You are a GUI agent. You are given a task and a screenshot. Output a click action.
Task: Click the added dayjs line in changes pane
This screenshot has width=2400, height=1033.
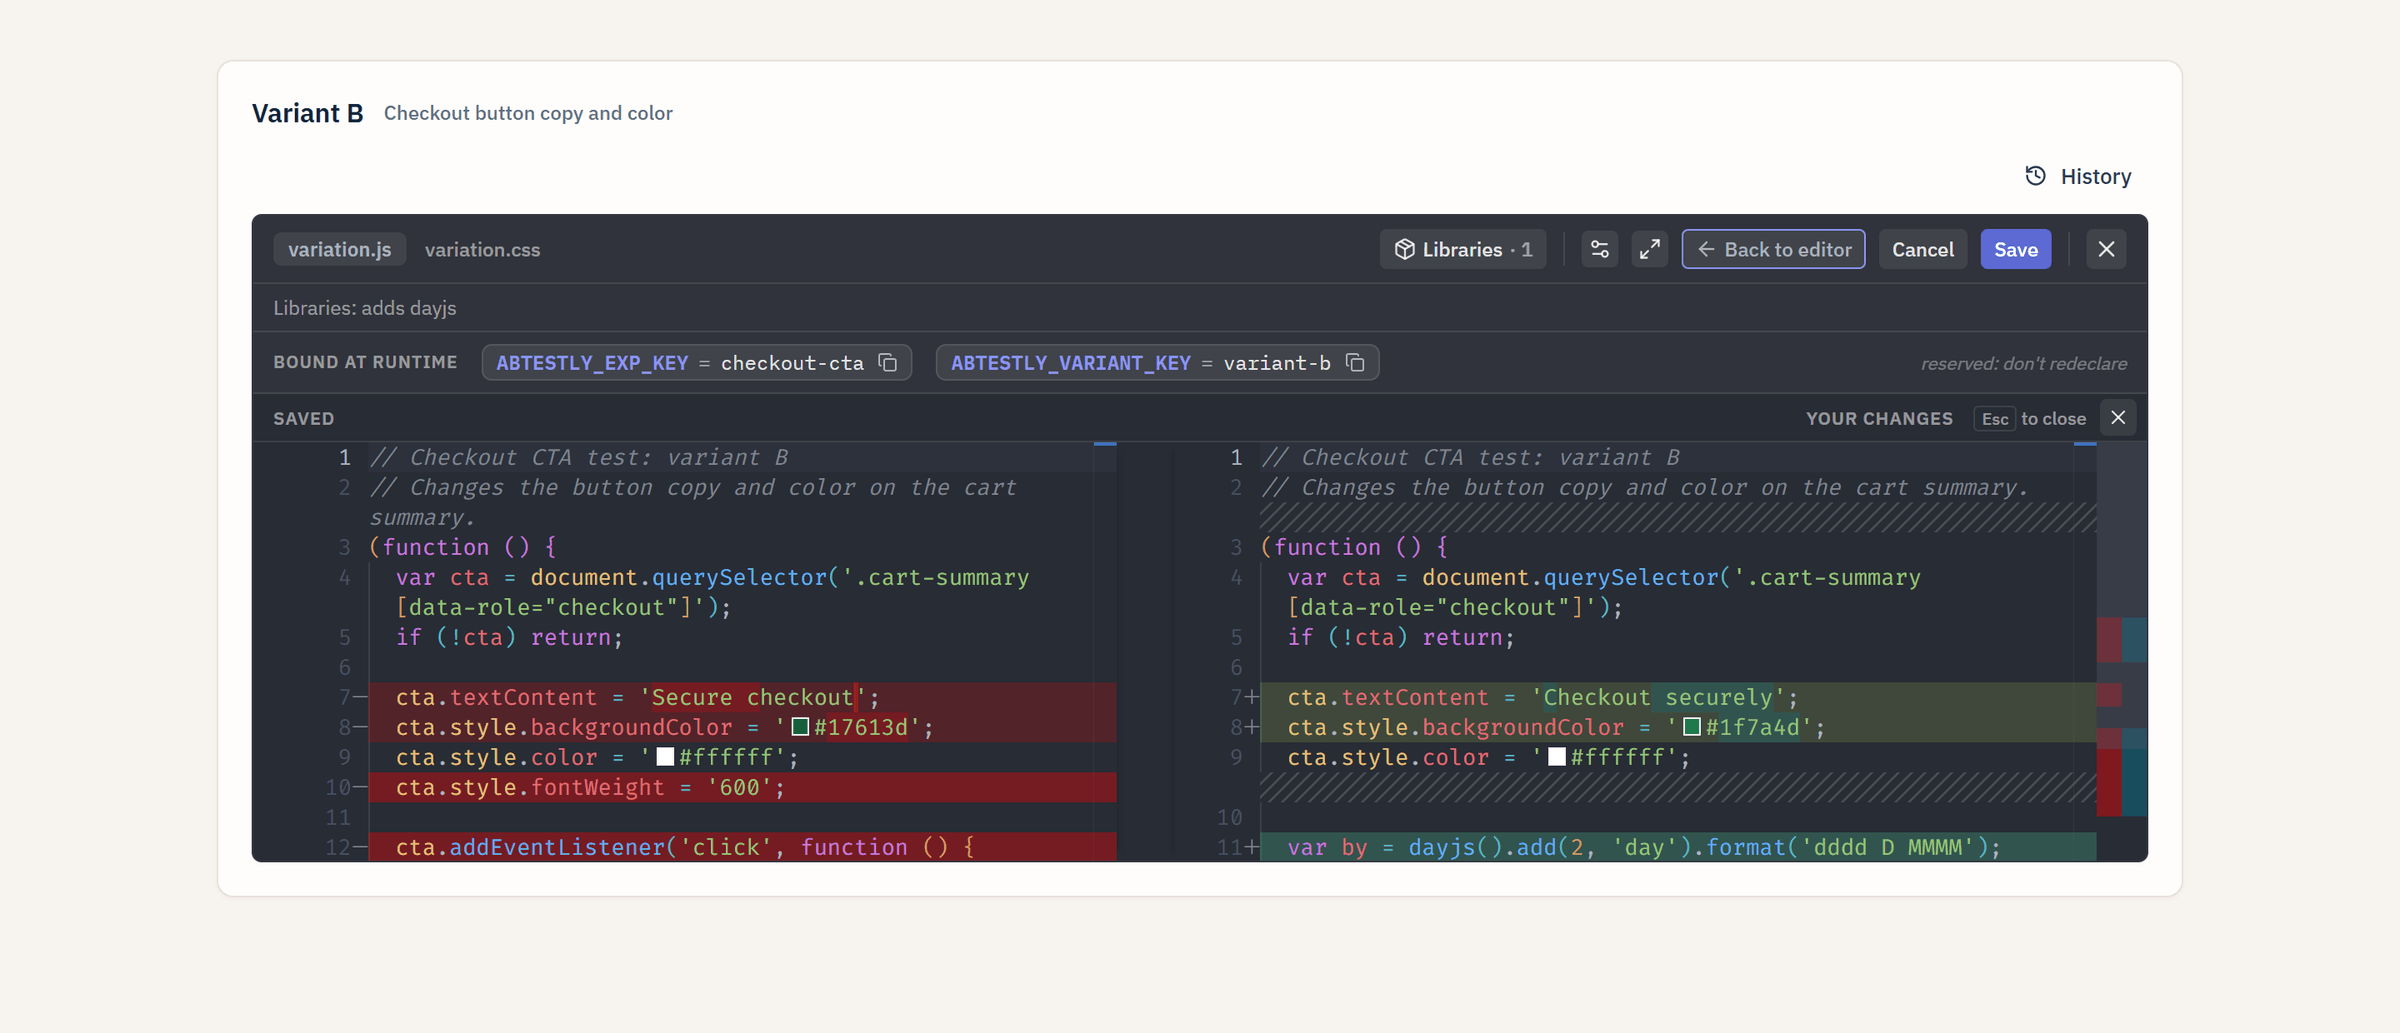coord(1678,847)
